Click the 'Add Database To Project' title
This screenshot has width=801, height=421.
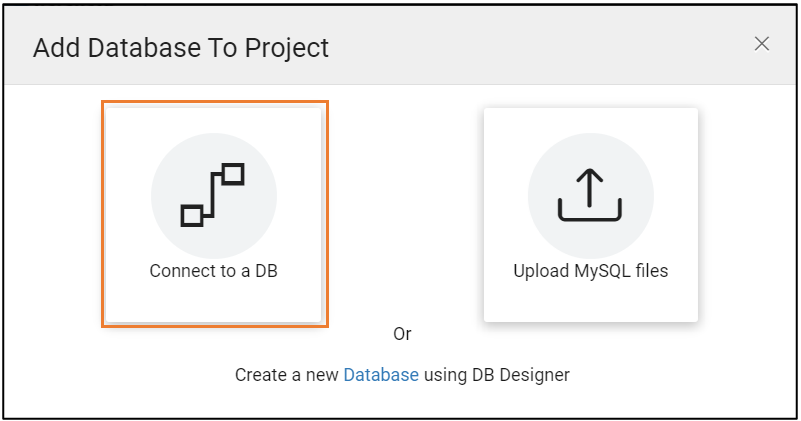181,47
